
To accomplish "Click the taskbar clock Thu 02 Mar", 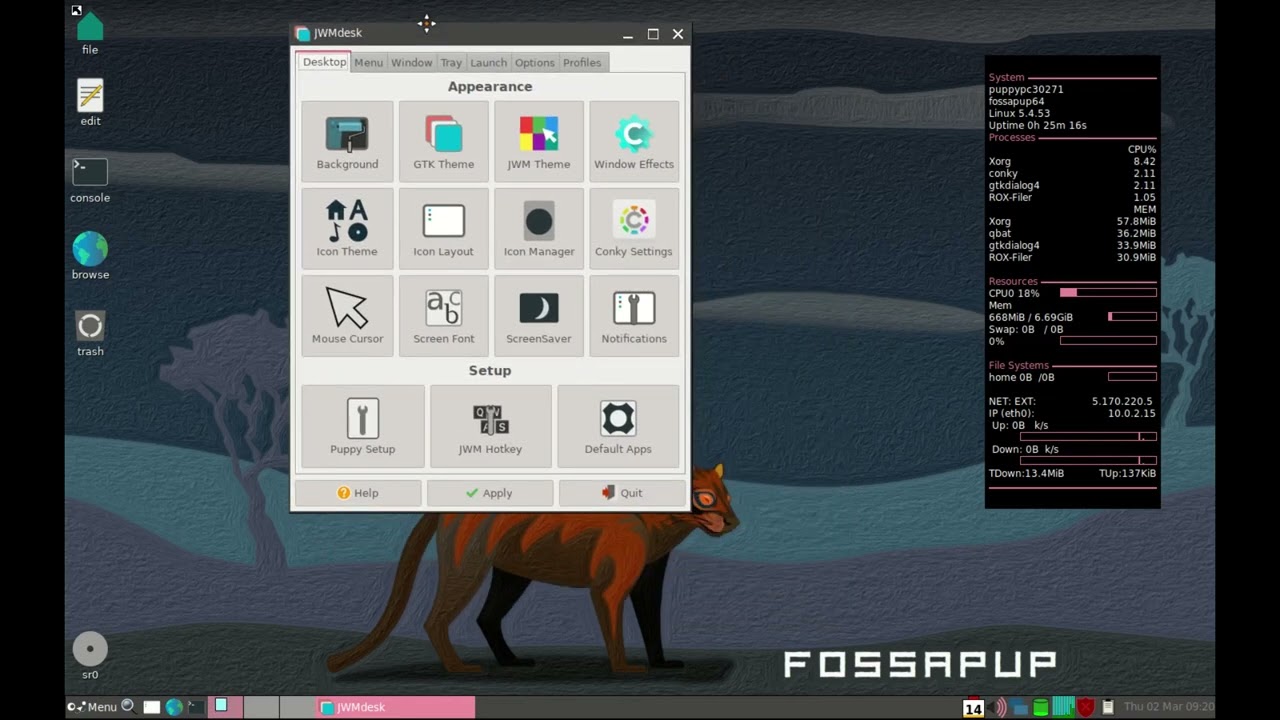I will point(1168,707).
